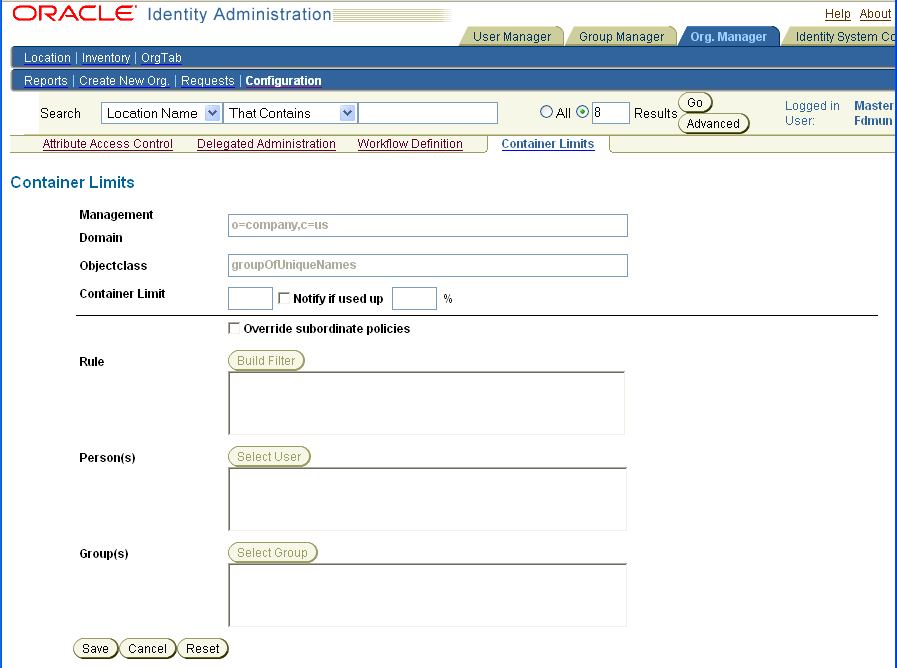Viewport: 897px width, 668px height.
Task: Open the Advanced search button
Action: coord(713,124)
